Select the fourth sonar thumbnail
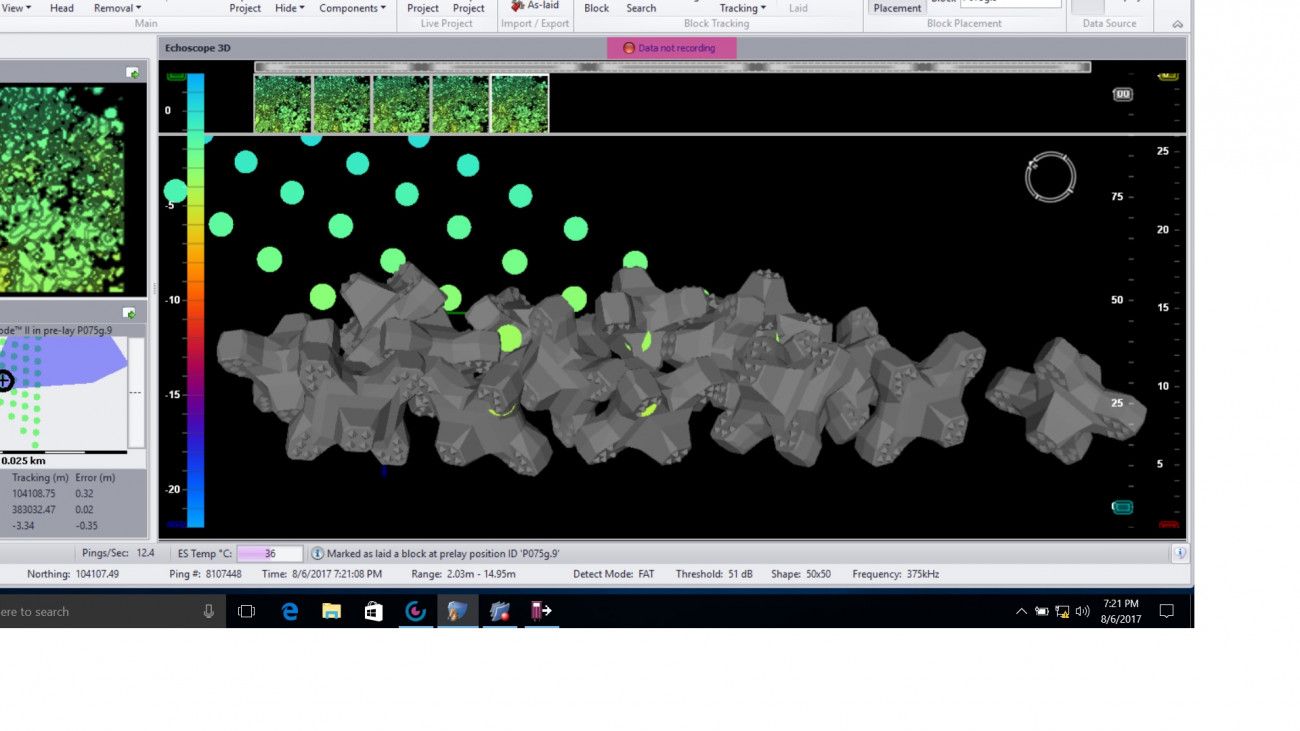Screen dimensions: 1300x731 coord(460,104)
